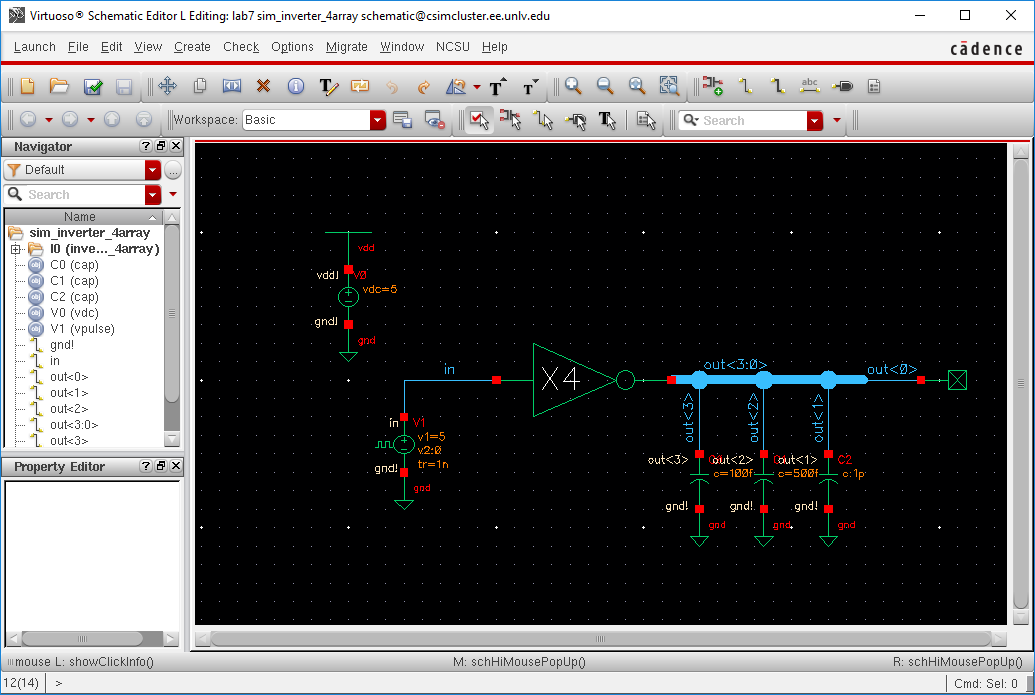The width and height of the screenshot is (1035, 695).
Task: Expand the I0 inverter array tree node
Action: click(16, 249)
